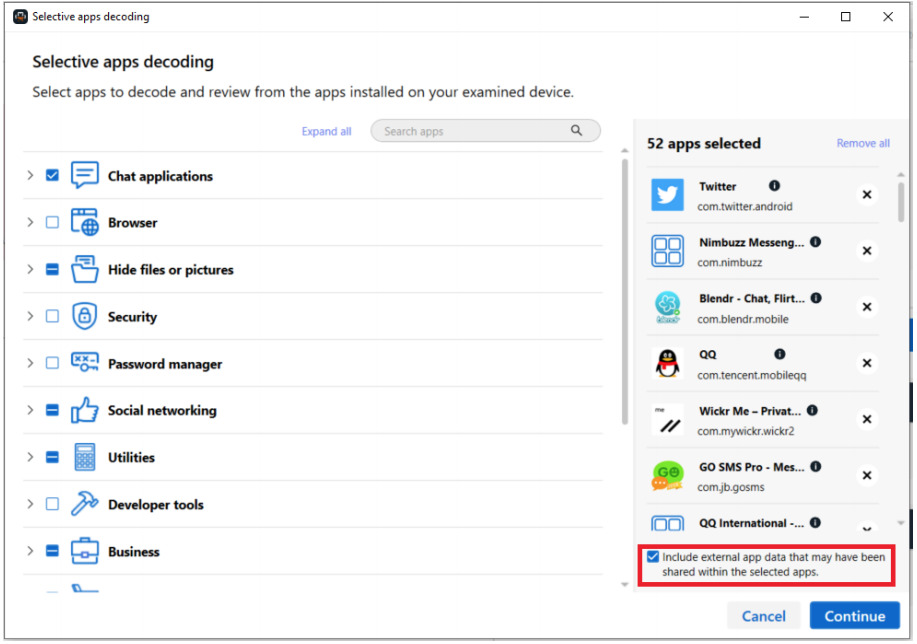Image resolution: width=917 pixels, height=644 pixels.
Task: Open the info icon next to Nimbuzz Messenger
Action: pyautogui.click(x=816, y=242)
